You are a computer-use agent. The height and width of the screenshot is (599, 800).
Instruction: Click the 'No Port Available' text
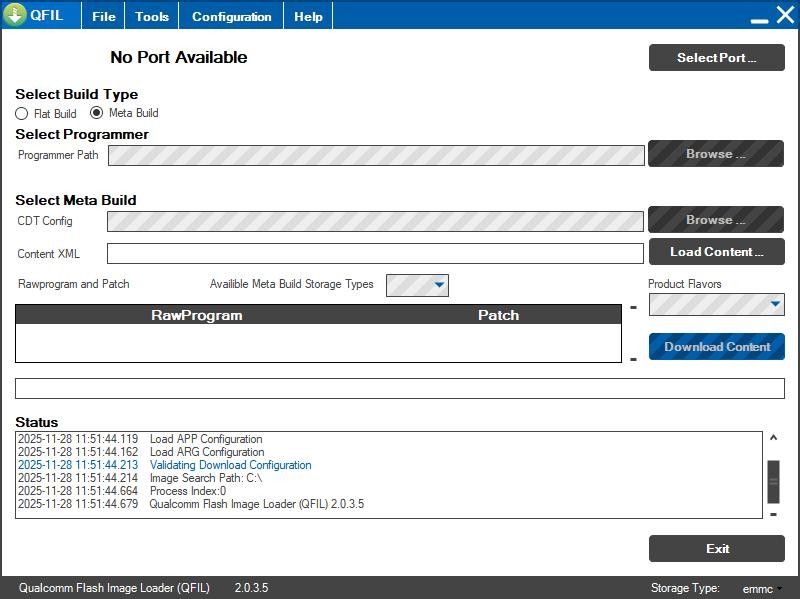tap(179, 57)
